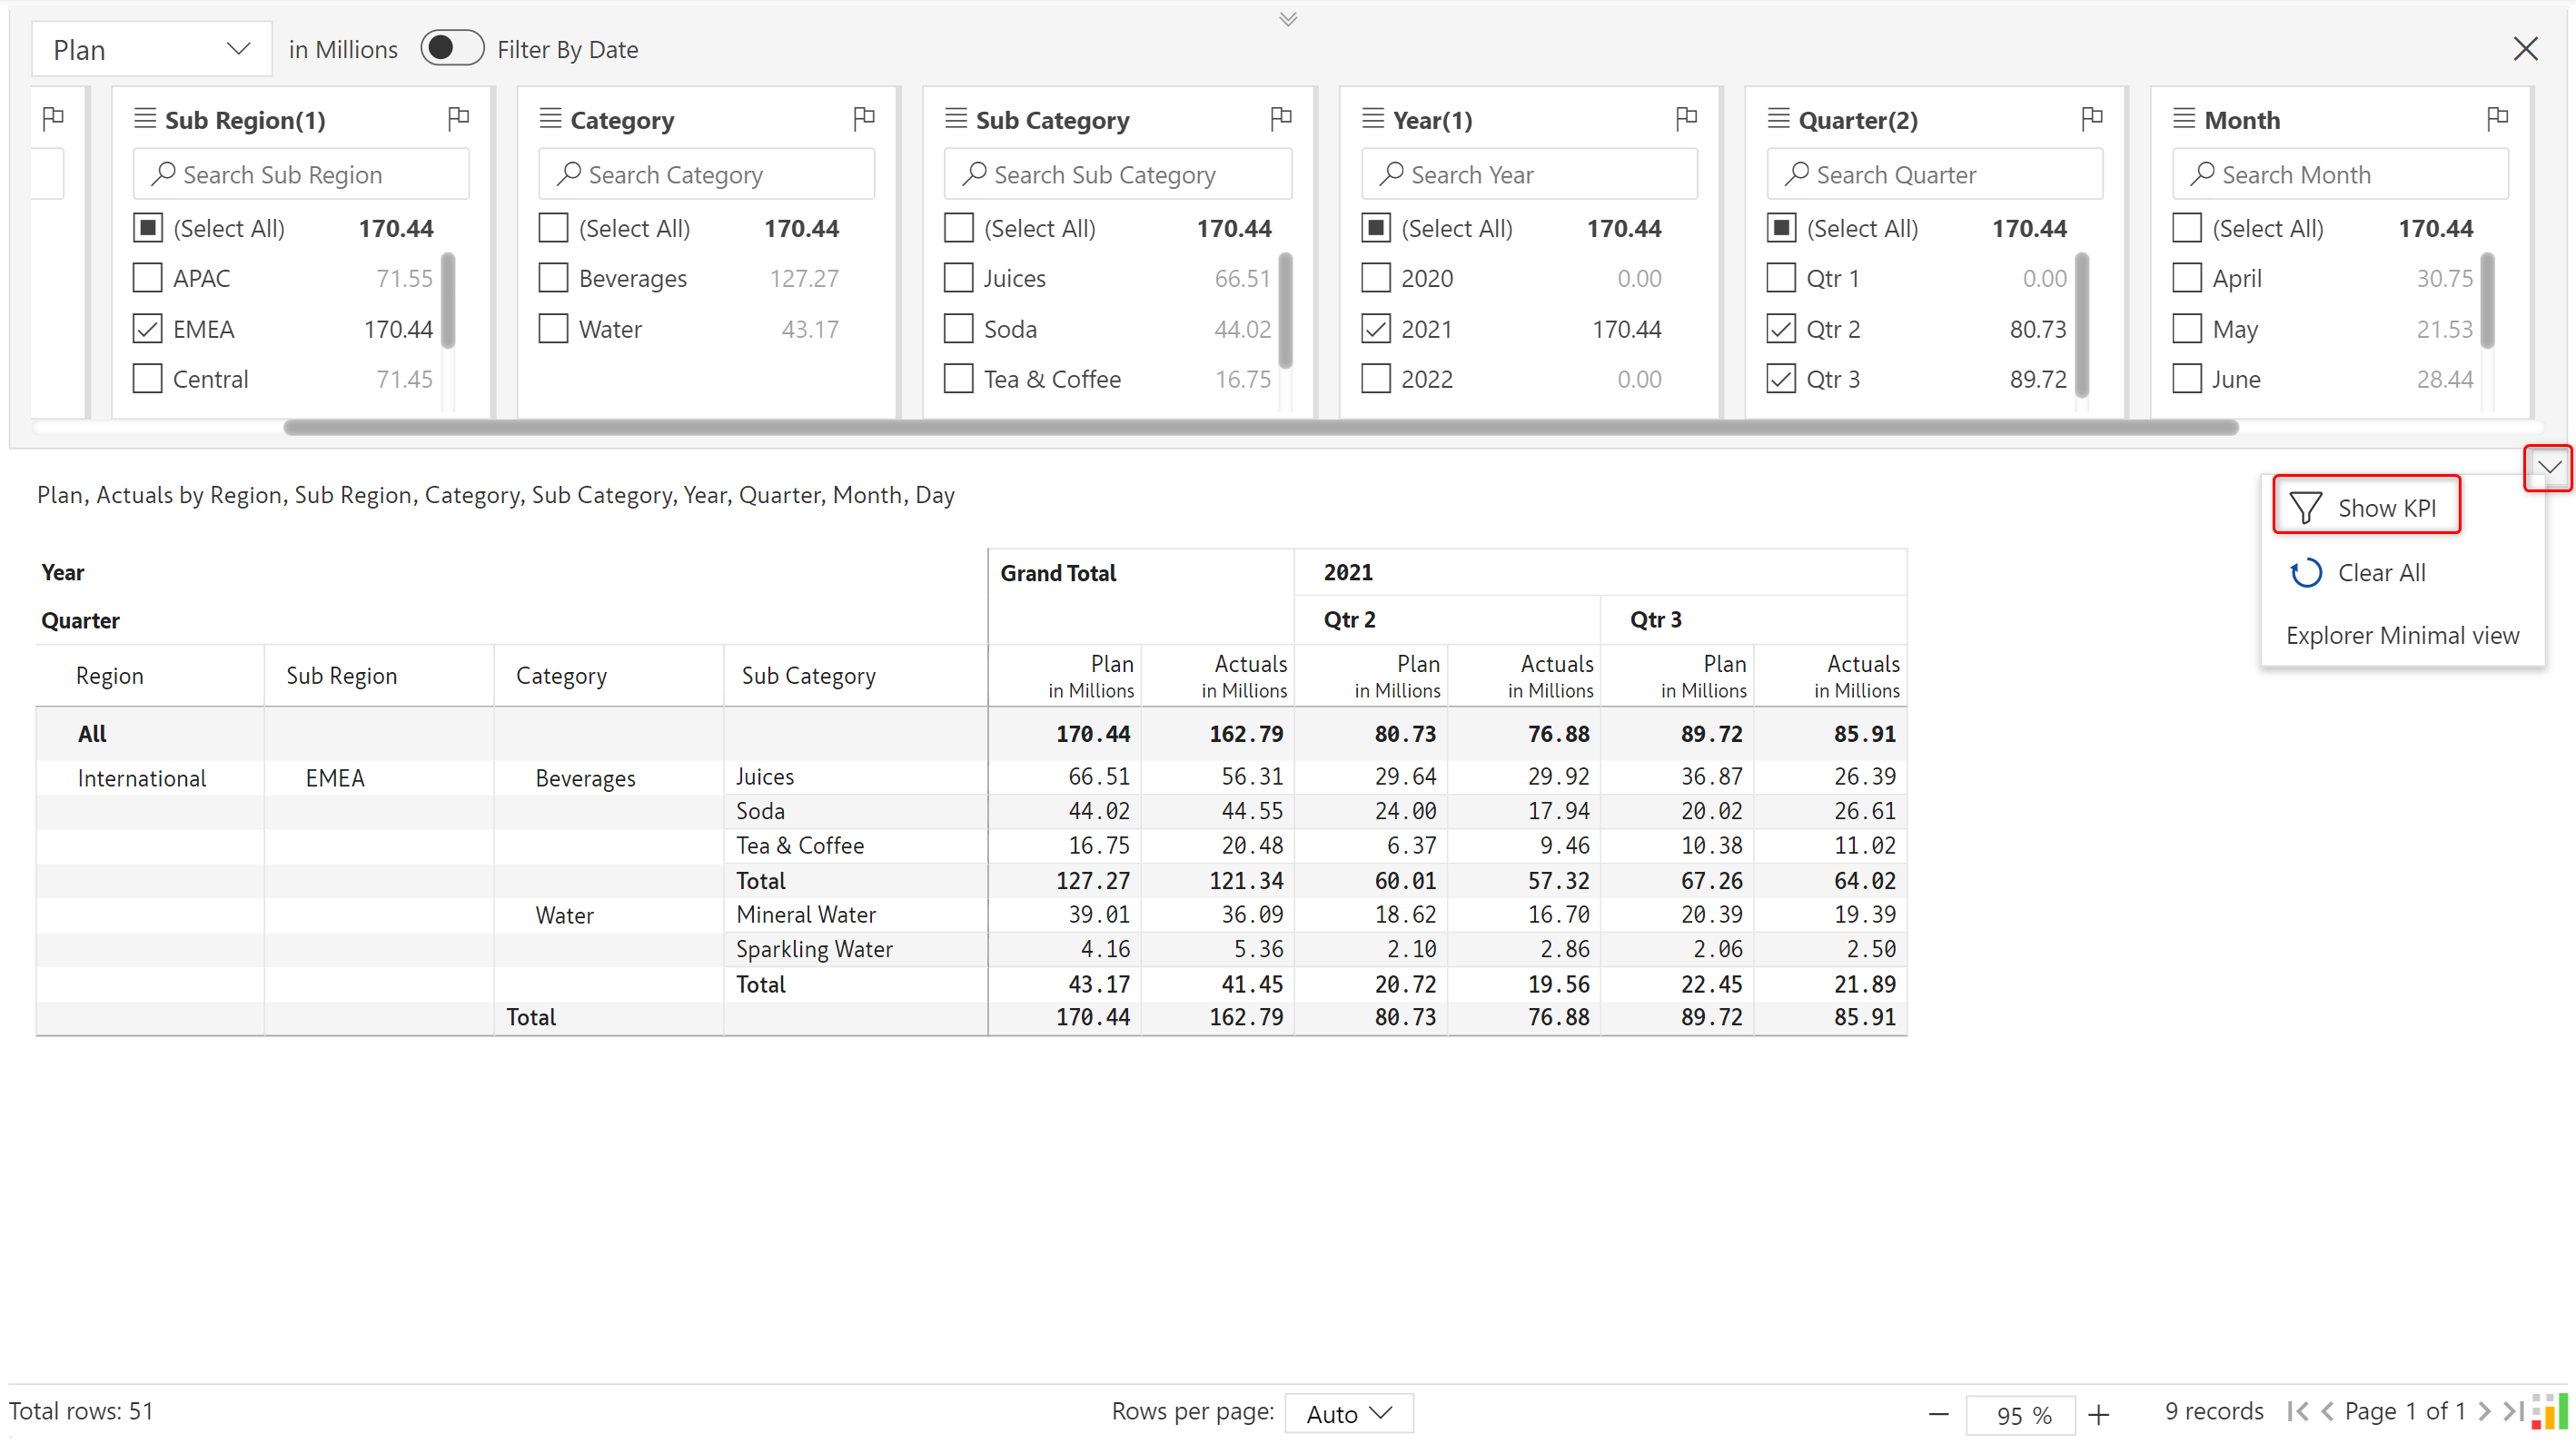Choose Explorer Minimal view option
2576x1444 pixels.
coord(2402,635)
